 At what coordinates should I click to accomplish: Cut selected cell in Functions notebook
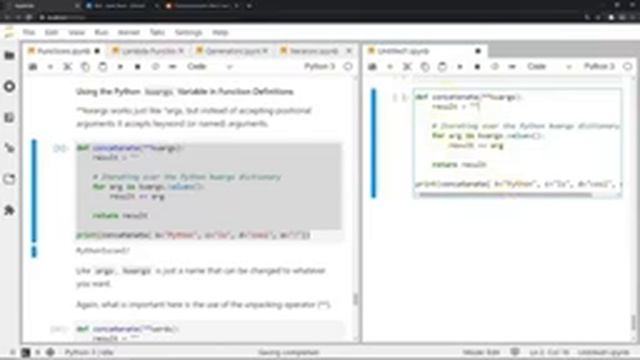pyautogui.click(x=68, y=67)
